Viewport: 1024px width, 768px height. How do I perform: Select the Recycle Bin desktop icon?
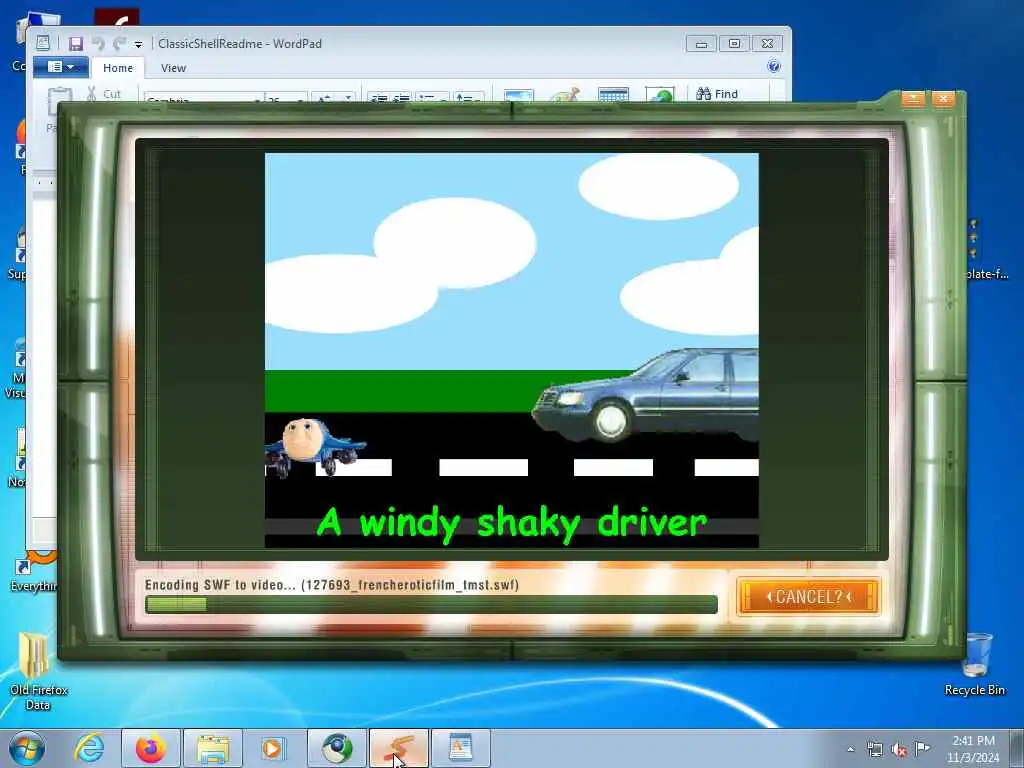click(975, 665)
